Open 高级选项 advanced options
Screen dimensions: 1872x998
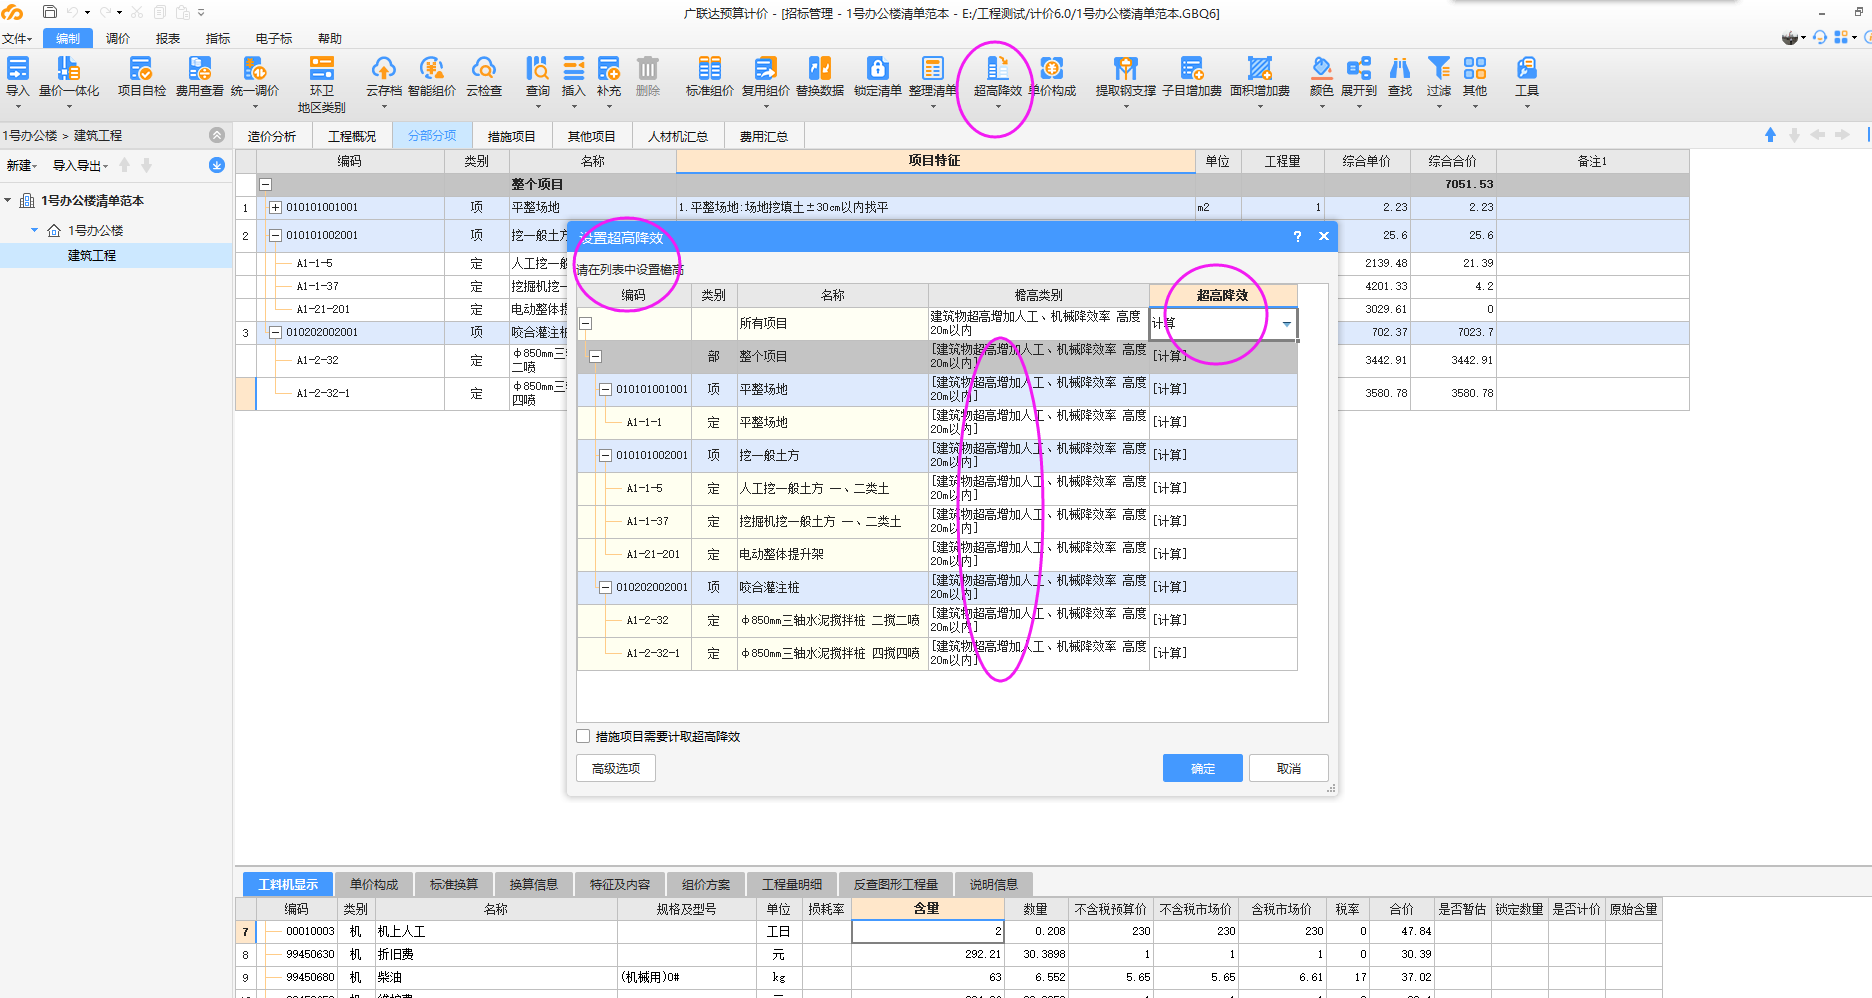click(x=616, y=768)
